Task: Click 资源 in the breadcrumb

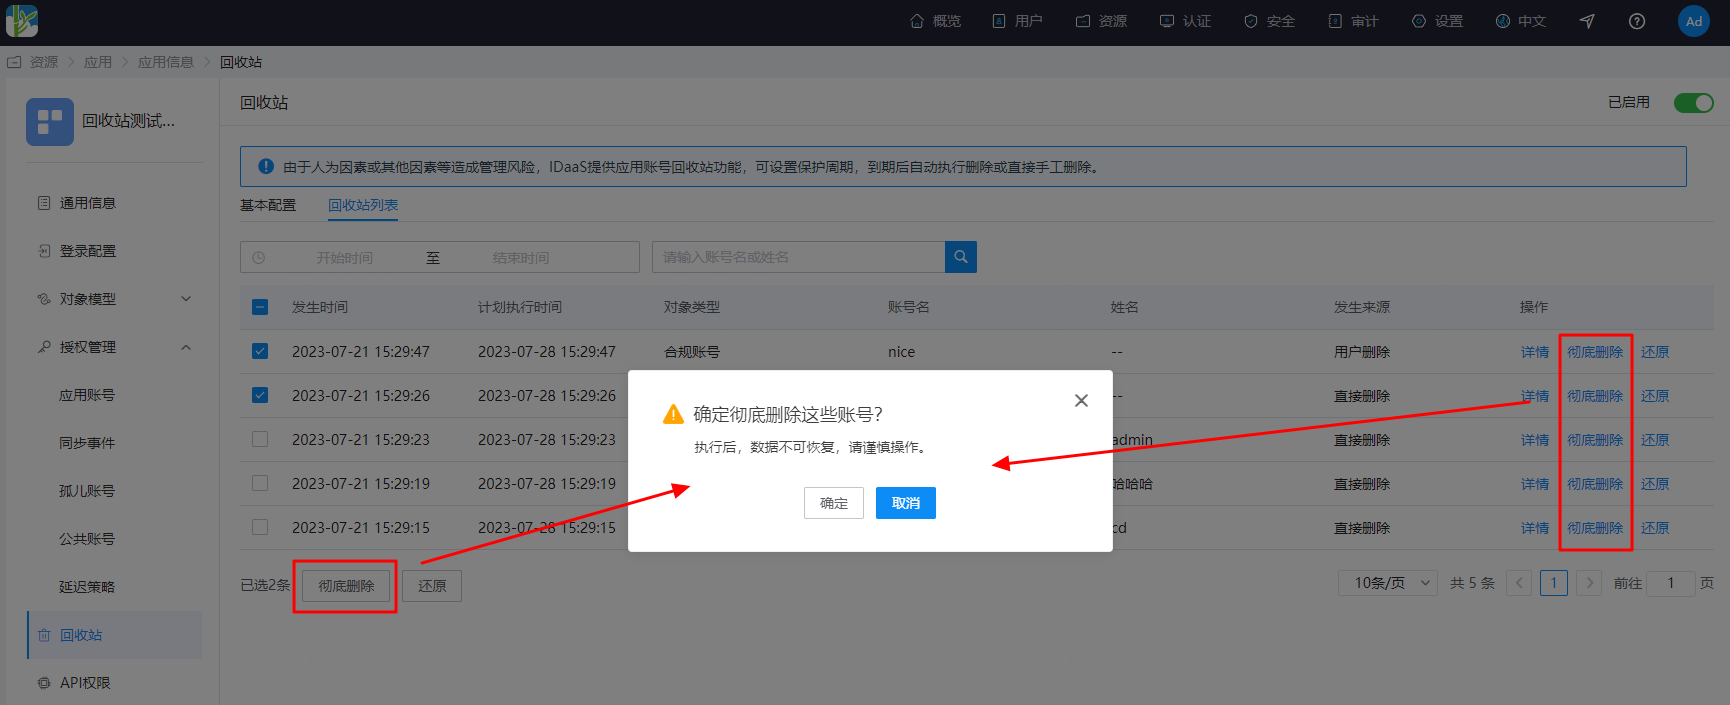Action: (x=44, y=62)
